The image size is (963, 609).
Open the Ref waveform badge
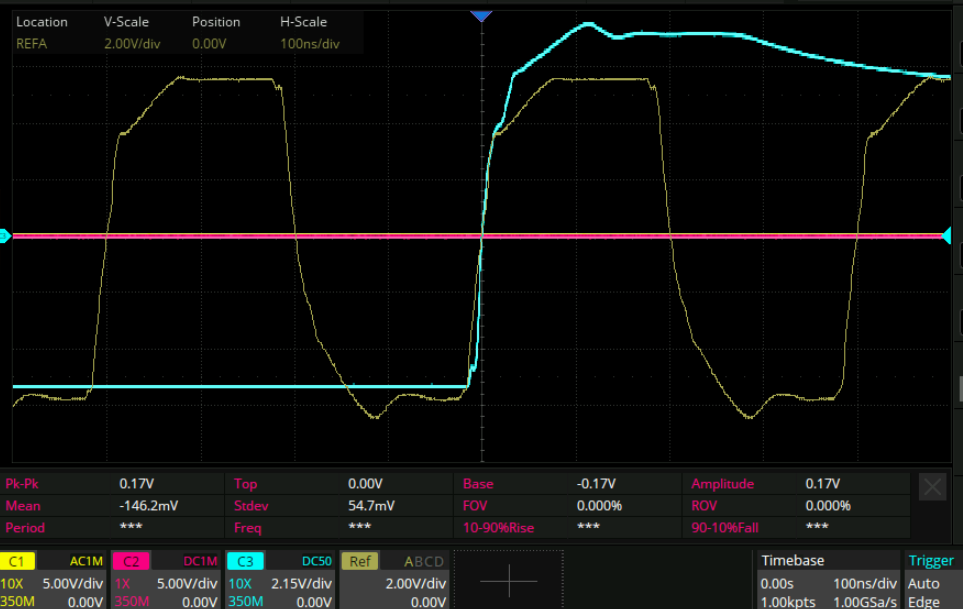pyautogui.click(x=358, y=561)
